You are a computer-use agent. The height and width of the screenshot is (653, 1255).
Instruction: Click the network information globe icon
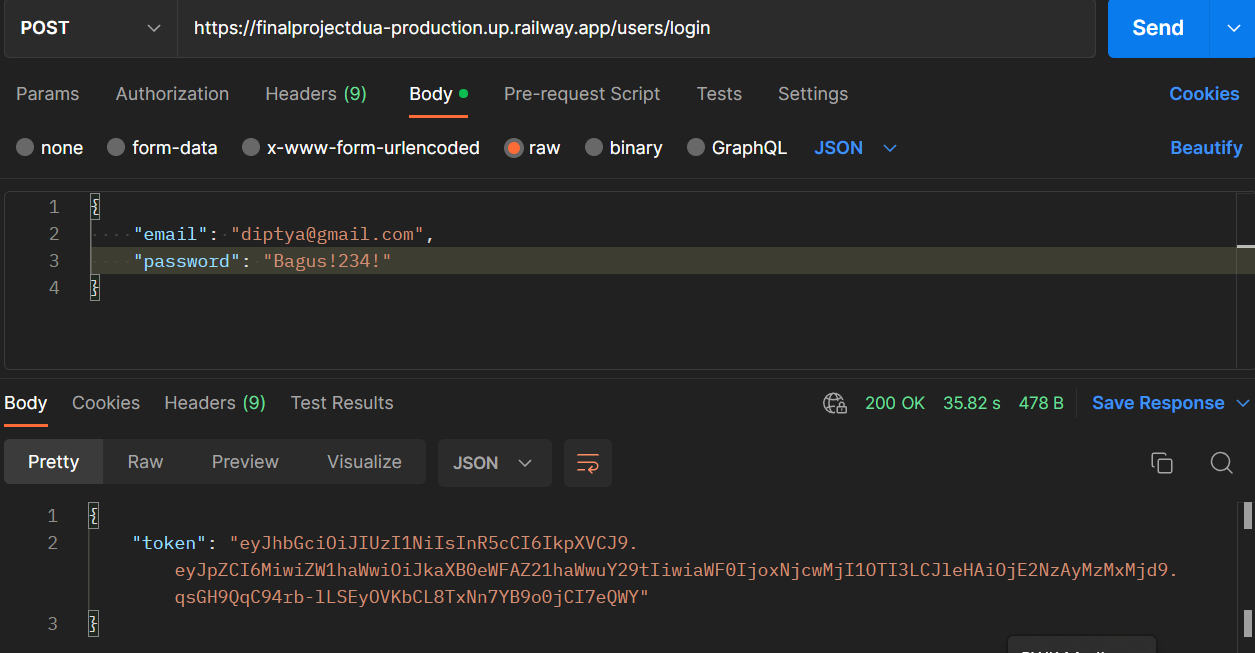point(835,403)
